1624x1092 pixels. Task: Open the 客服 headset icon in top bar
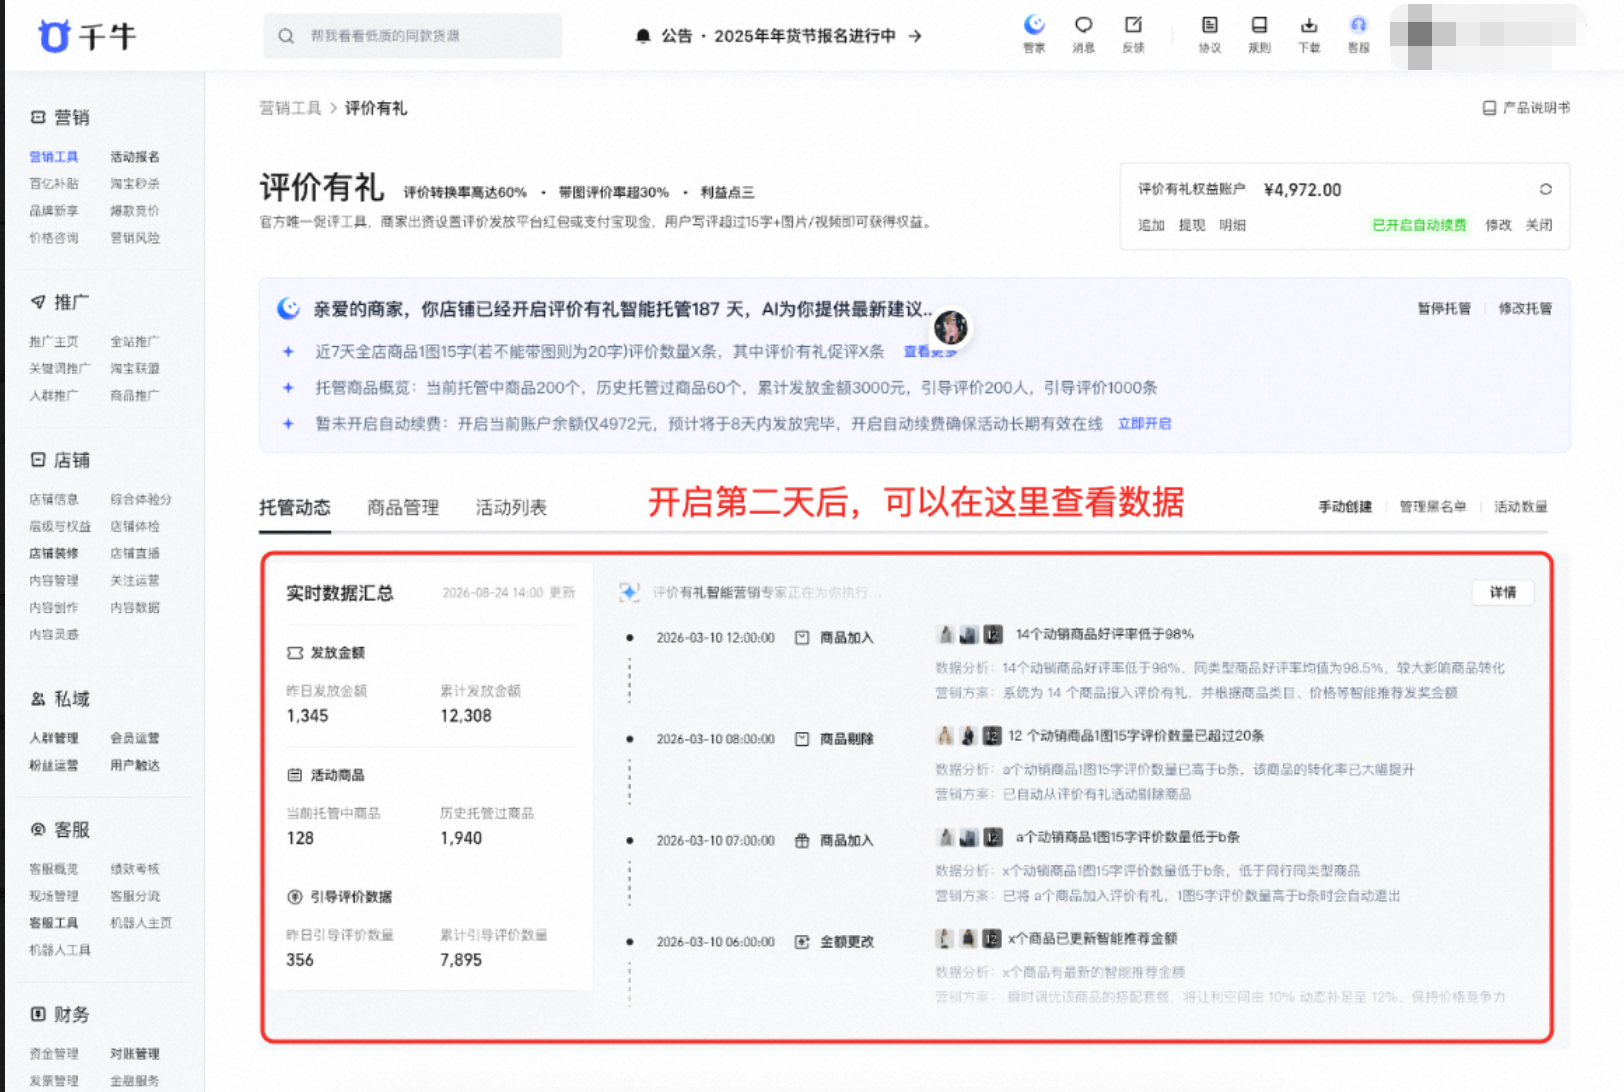(x=1358, y=24)
